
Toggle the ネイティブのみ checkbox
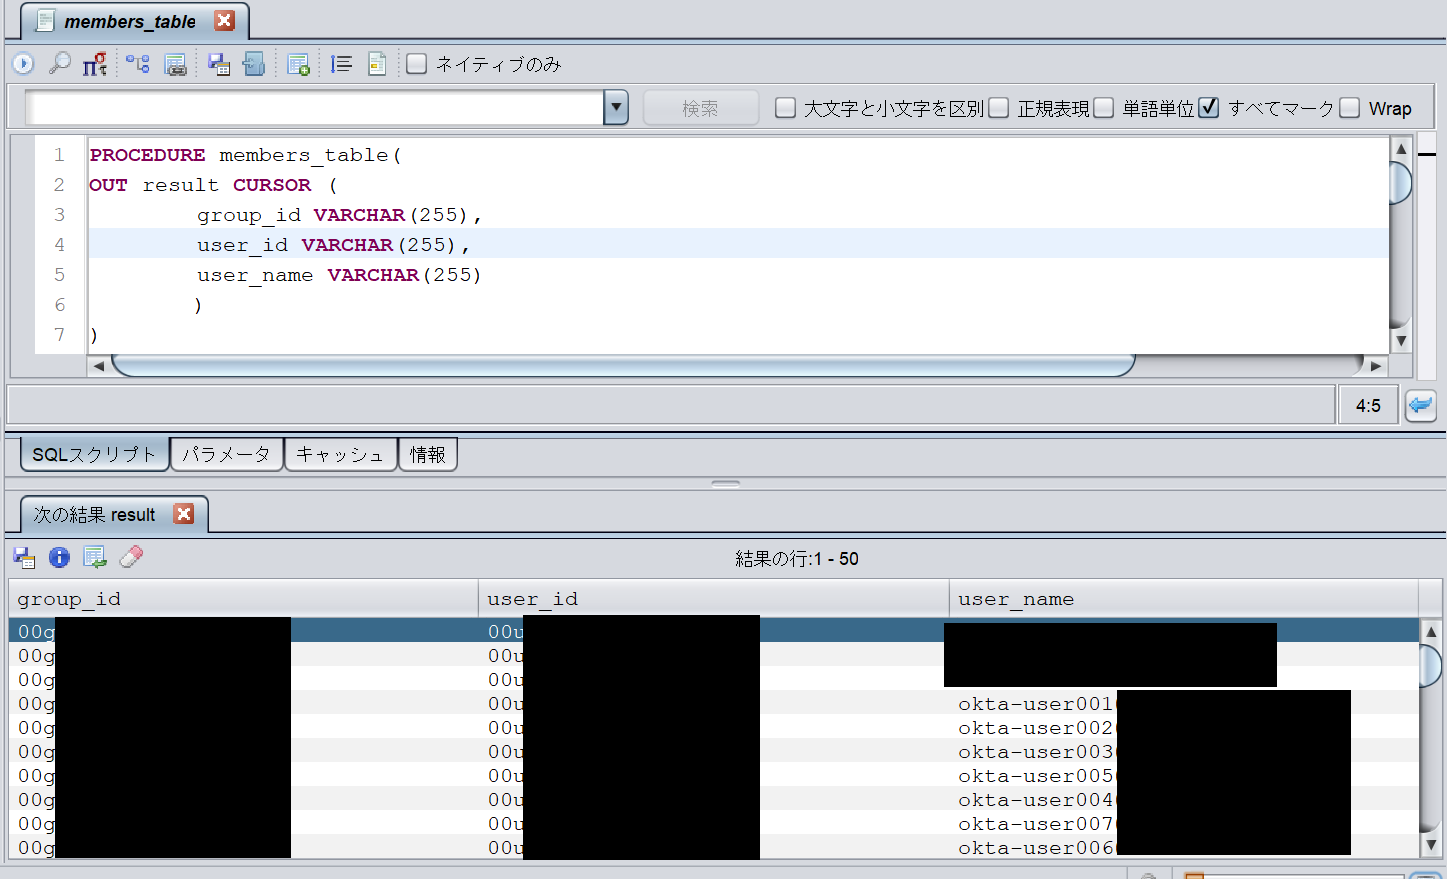pyautogui.click(x=417, y=64)
